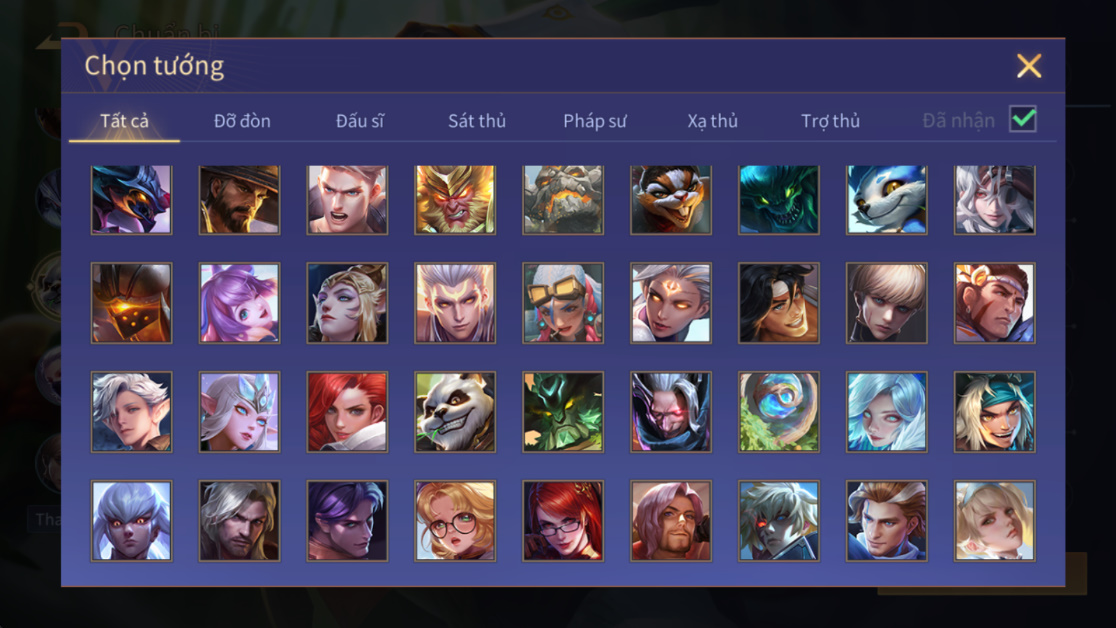The width and height of the screenshot is (1116, 628).
Task: Toggle the Đã nhận checkbox
Action: [x=1023, y=119]
